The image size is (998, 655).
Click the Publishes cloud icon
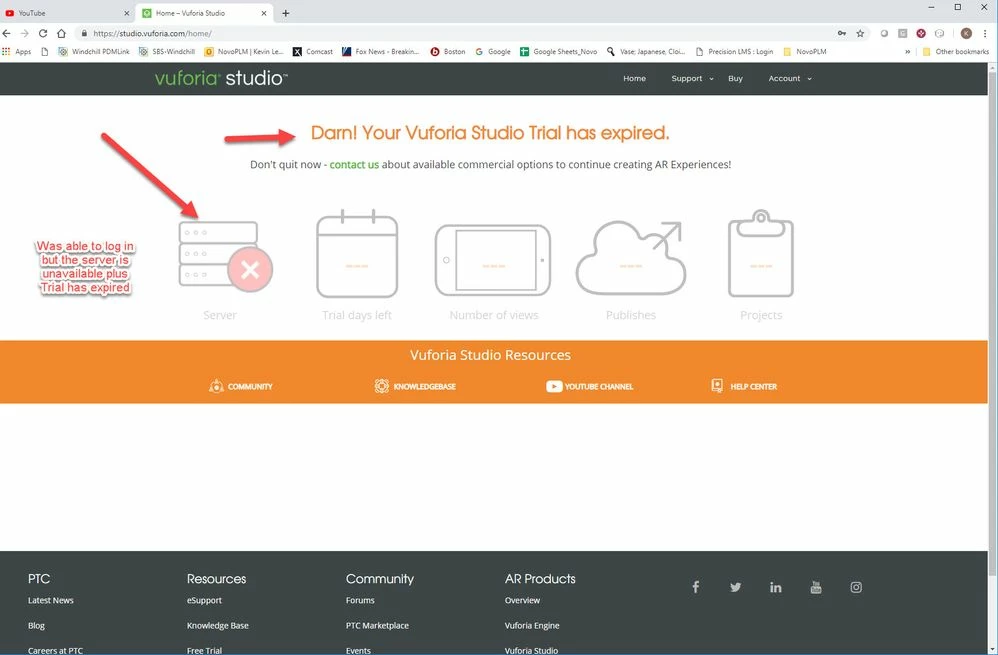coord(631,258)
